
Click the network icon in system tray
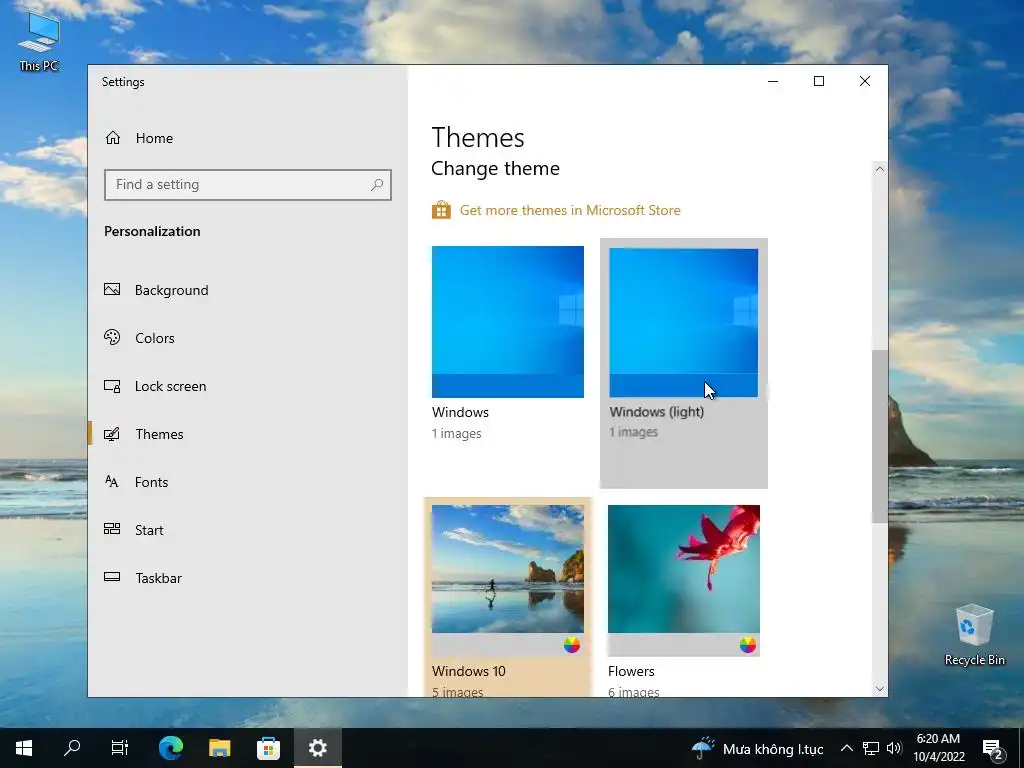871,748
